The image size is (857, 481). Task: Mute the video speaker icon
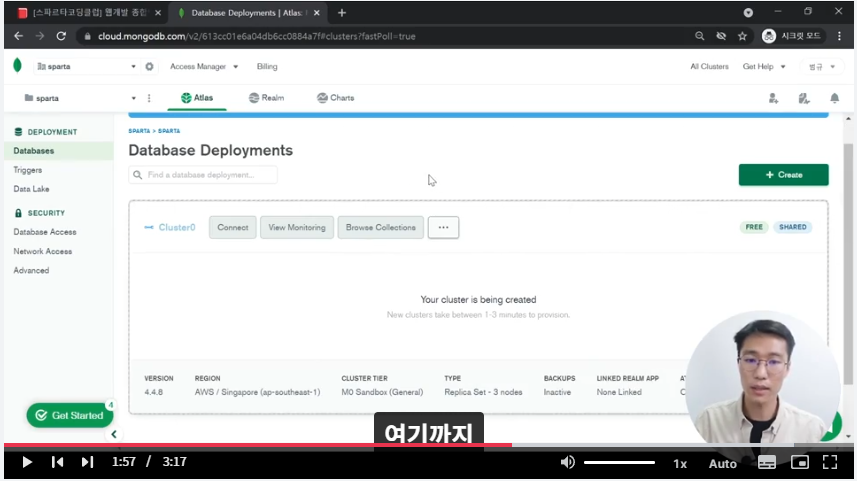pyautogui.click(x=567, y=462)
